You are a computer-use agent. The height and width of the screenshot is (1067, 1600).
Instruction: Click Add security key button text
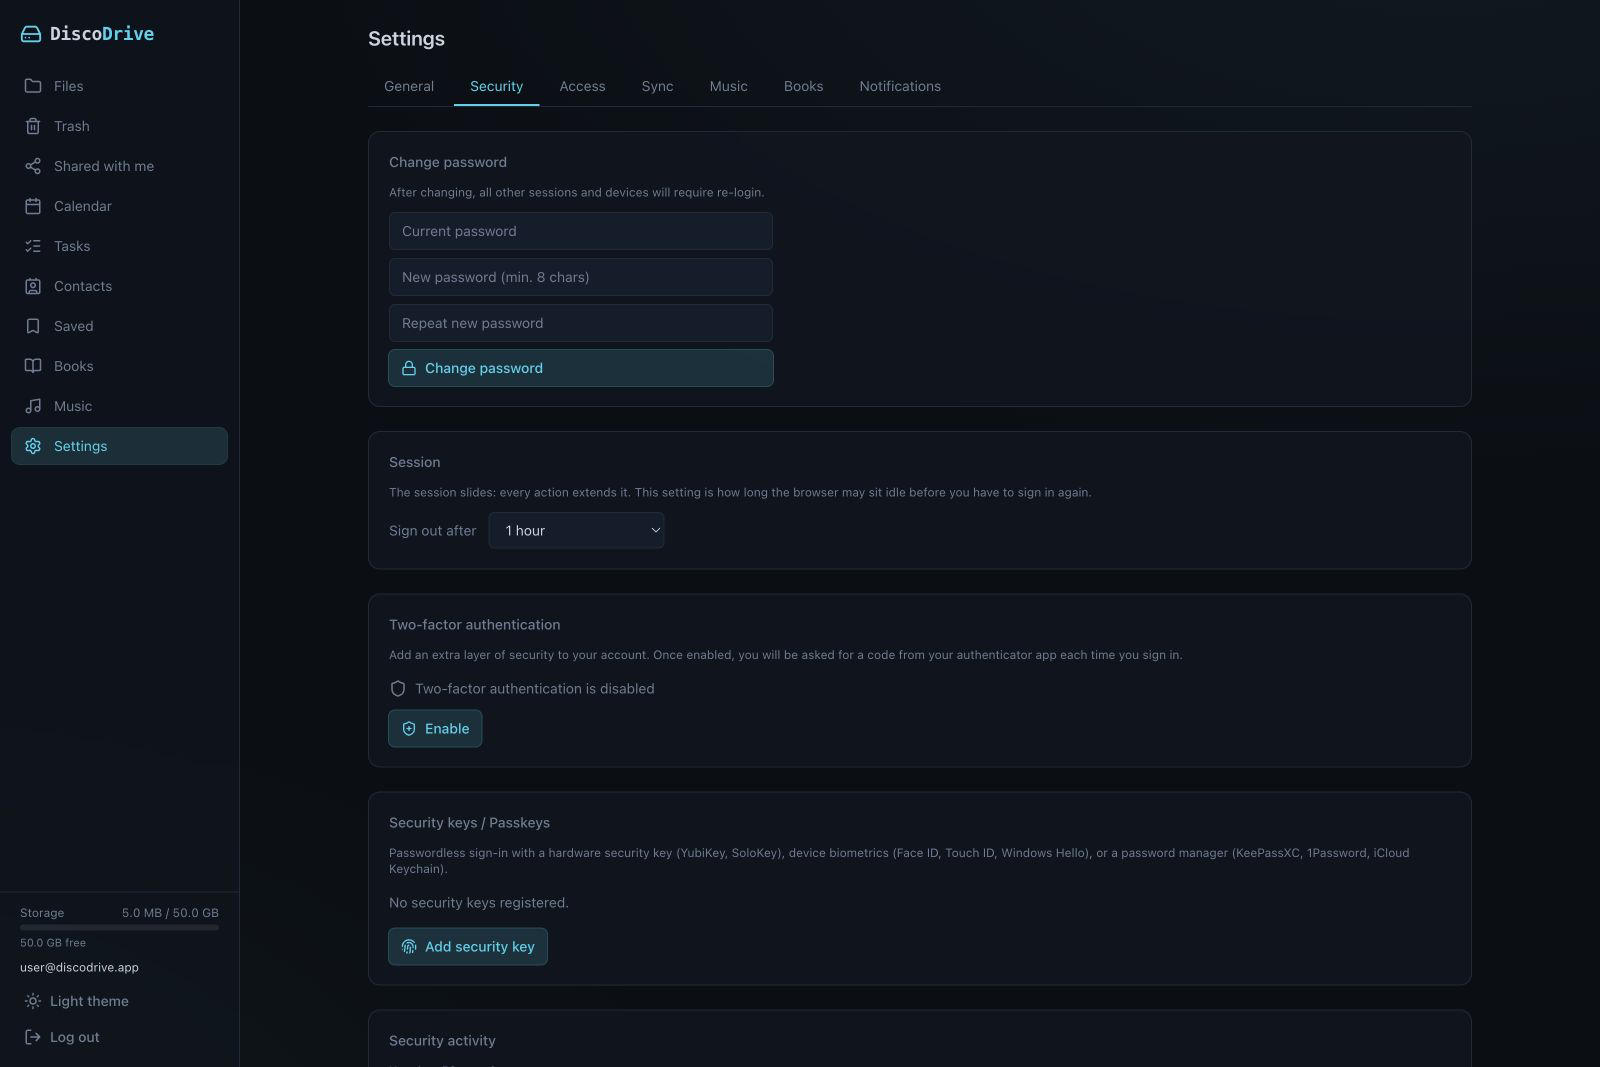coord(480,947)
